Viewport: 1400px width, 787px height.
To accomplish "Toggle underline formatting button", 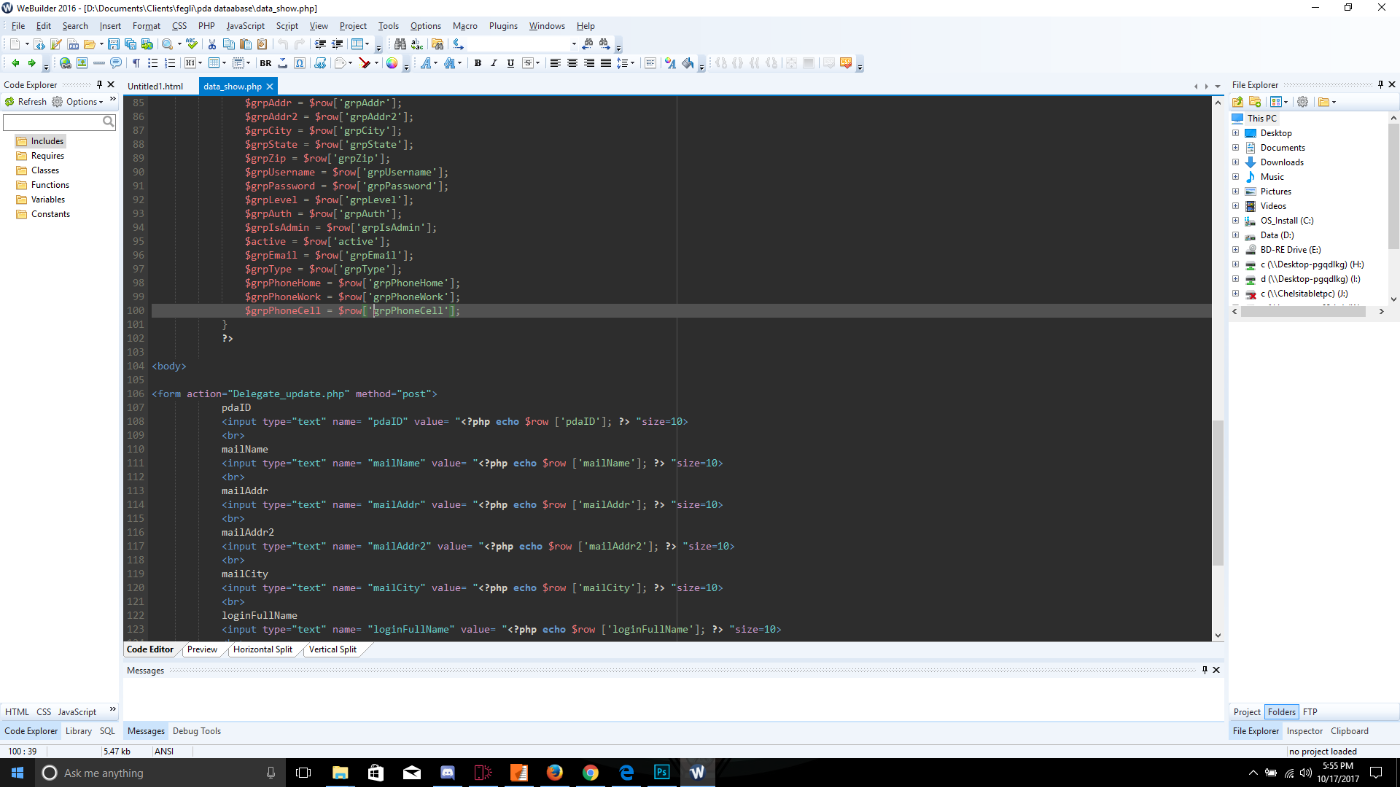I will (510, 63).
